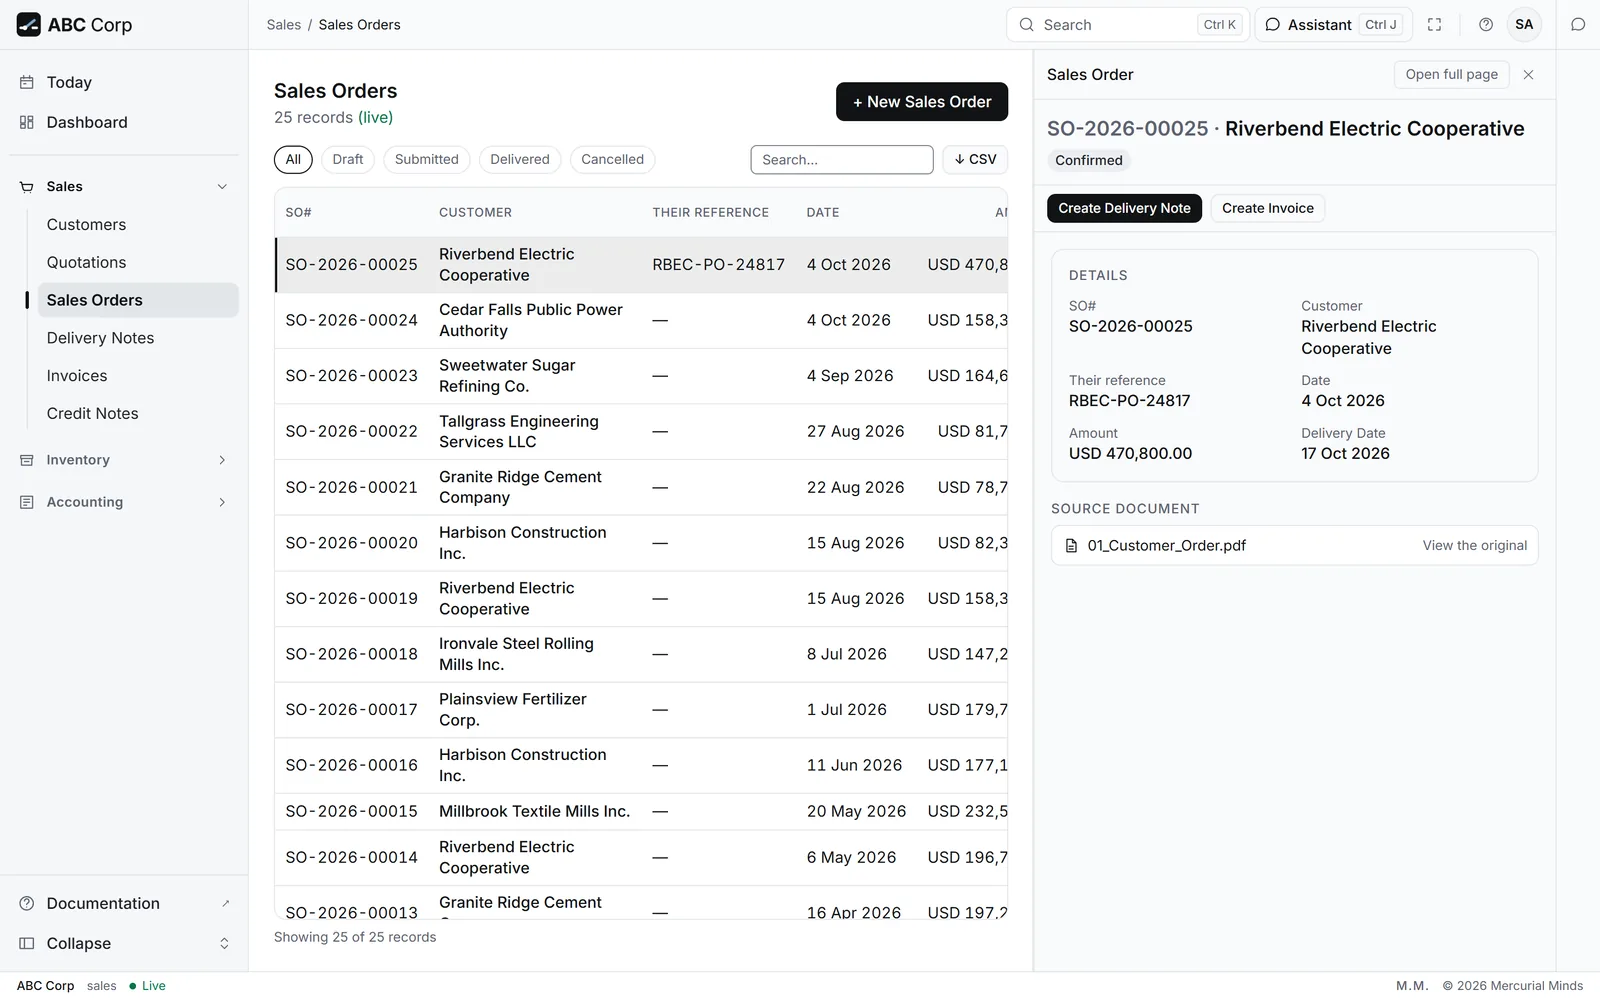
Task: Click View the original link
Action: [1475, 546]
